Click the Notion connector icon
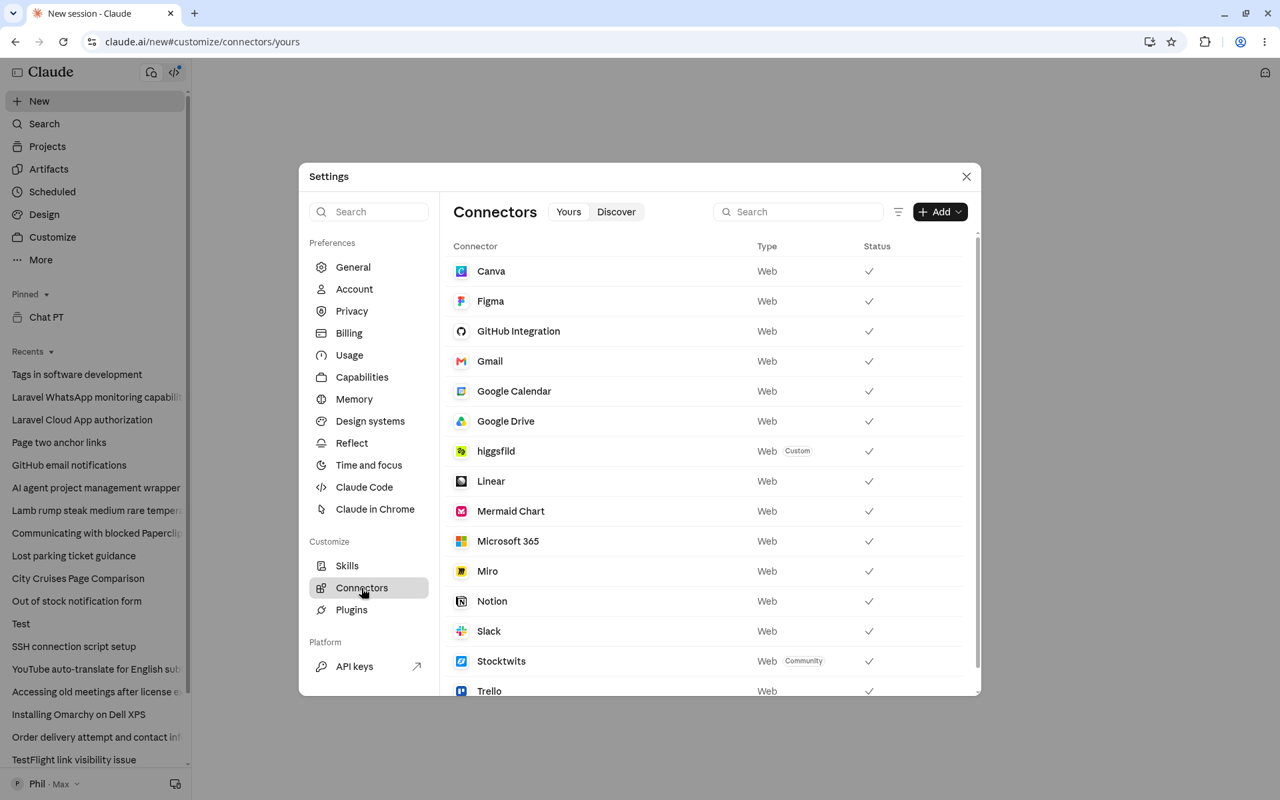The height and width of the screenshot is (800, 1280). pos(461,601)
